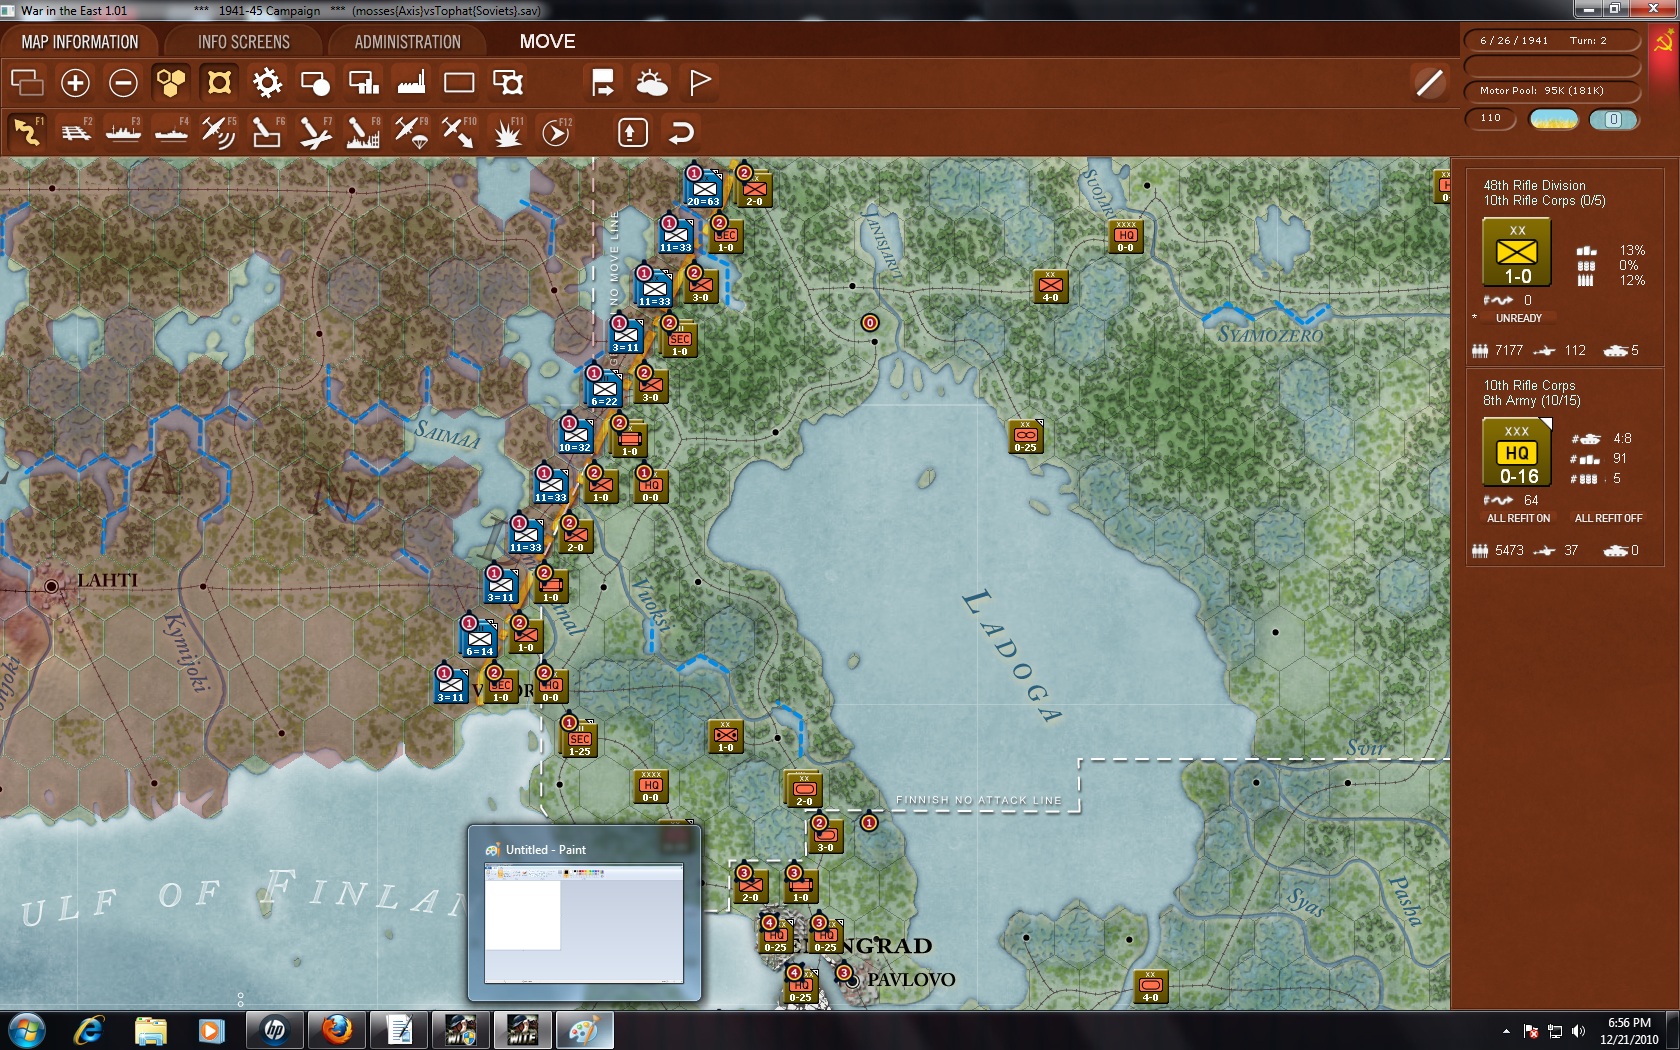Open Firefox from the Windows taskbar
The width and height of the screenshot is (1680, 1050).
click(x=336, y=1030)
